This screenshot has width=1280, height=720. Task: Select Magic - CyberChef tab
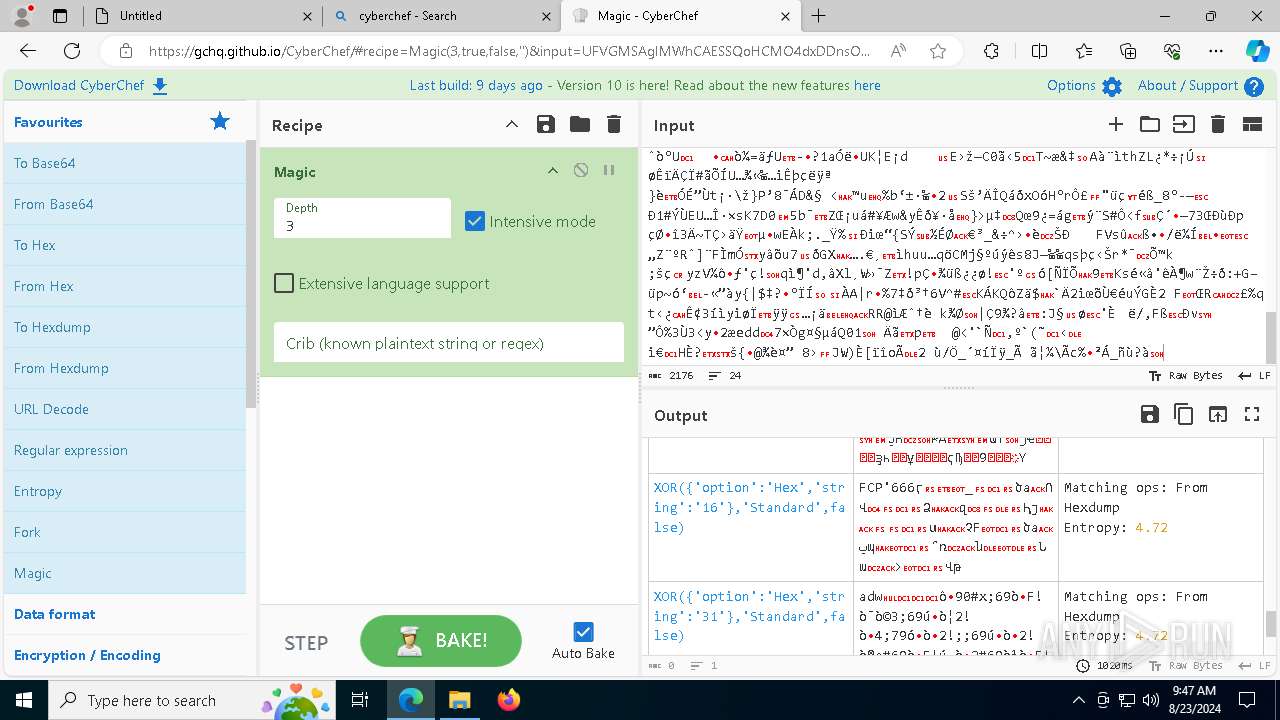pyautogui.click(x=680, y=16)
